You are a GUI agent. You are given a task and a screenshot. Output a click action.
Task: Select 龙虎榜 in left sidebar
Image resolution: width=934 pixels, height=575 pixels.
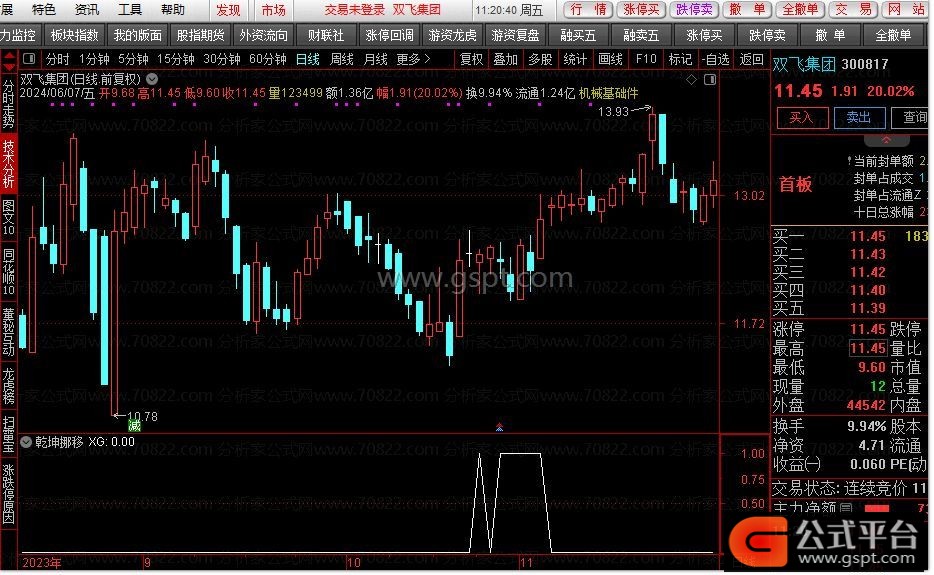8,386
